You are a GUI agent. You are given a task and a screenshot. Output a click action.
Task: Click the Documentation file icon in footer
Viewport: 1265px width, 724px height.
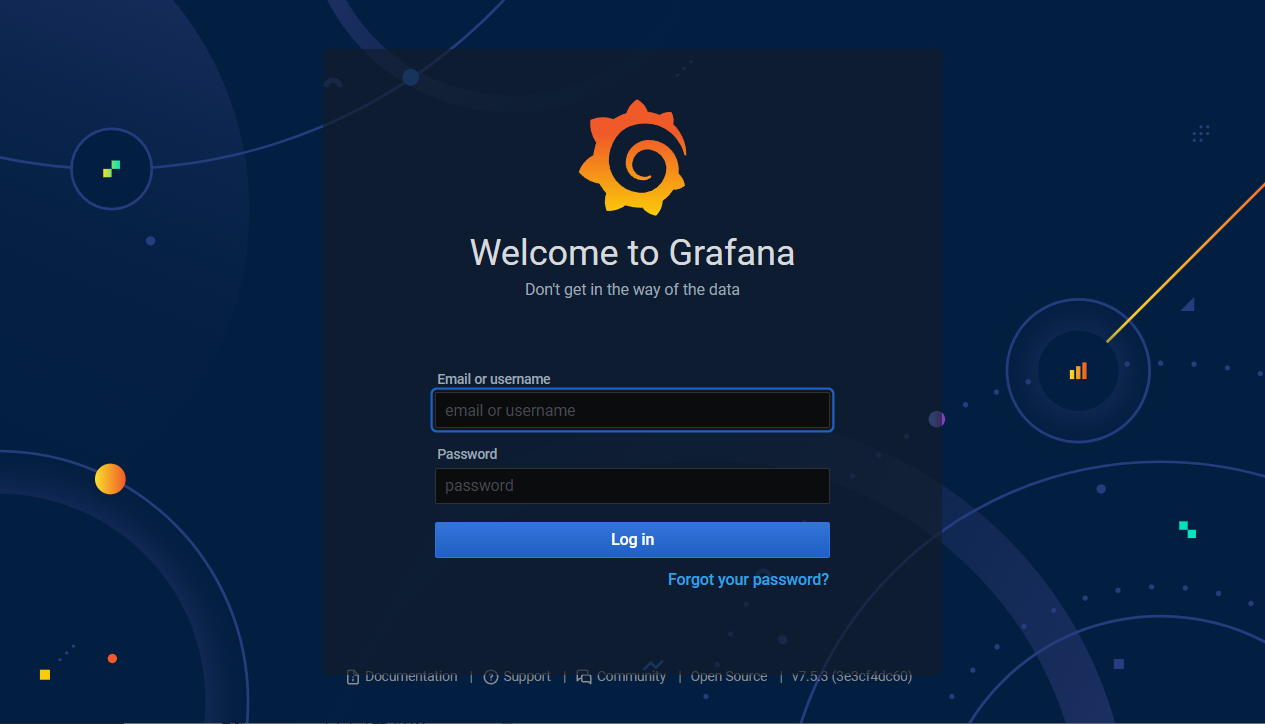(x=352, y=677)
